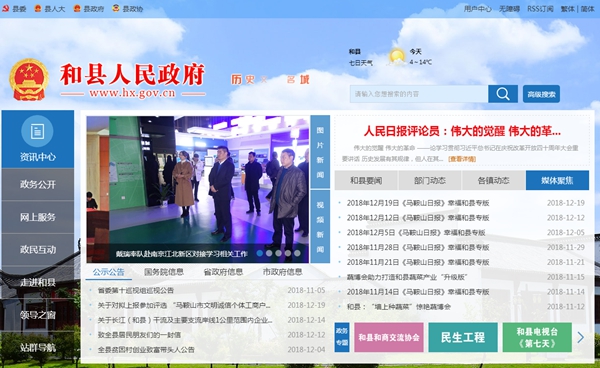Select the last carousel dot
The height and width of the screenshot is (368, 600).
pos(297,253)
